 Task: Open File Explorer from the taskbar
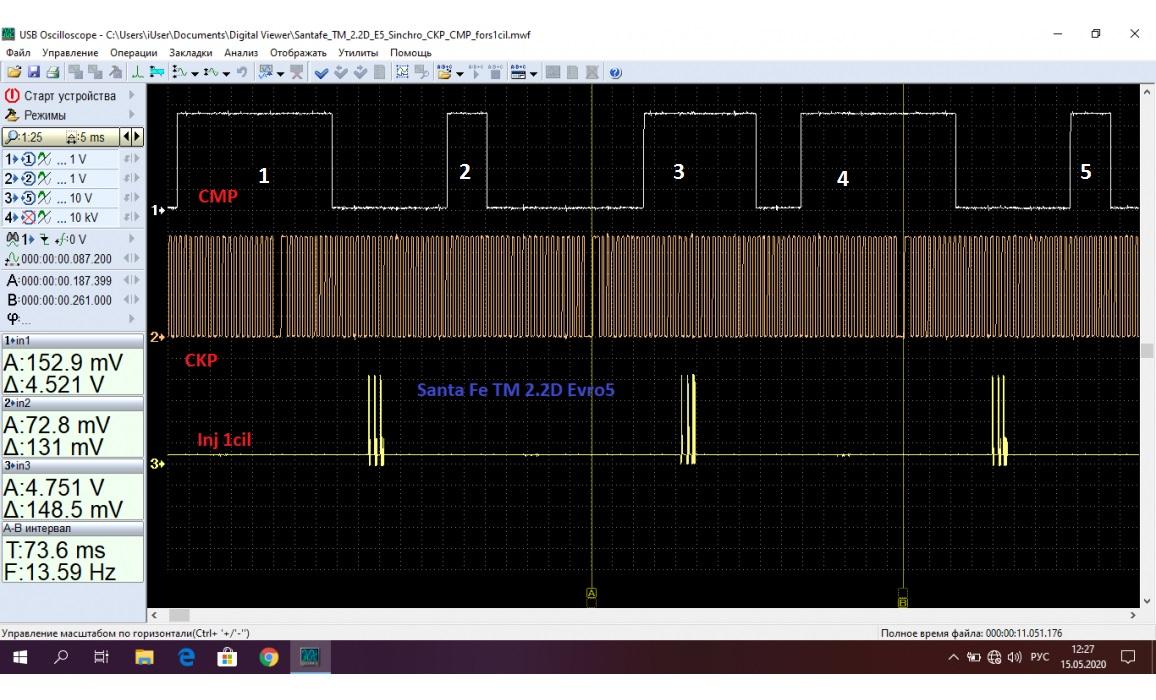tap(144, 656)
